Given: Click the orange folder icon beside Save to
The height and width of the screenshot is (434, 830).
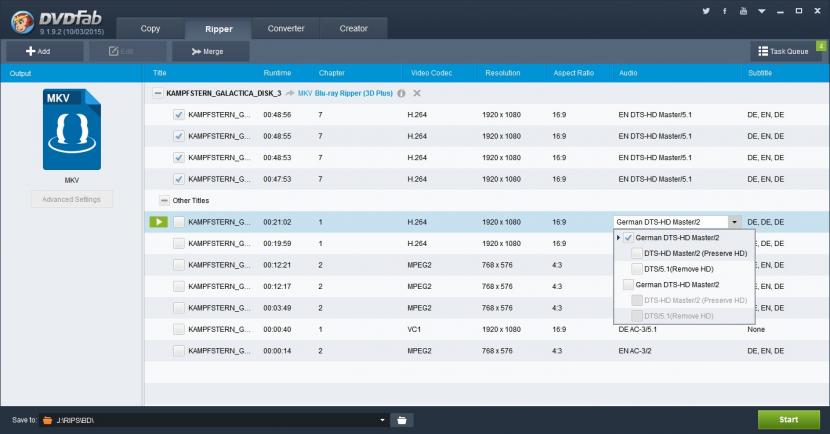Looking at the screenshot, I should point(48,420).
